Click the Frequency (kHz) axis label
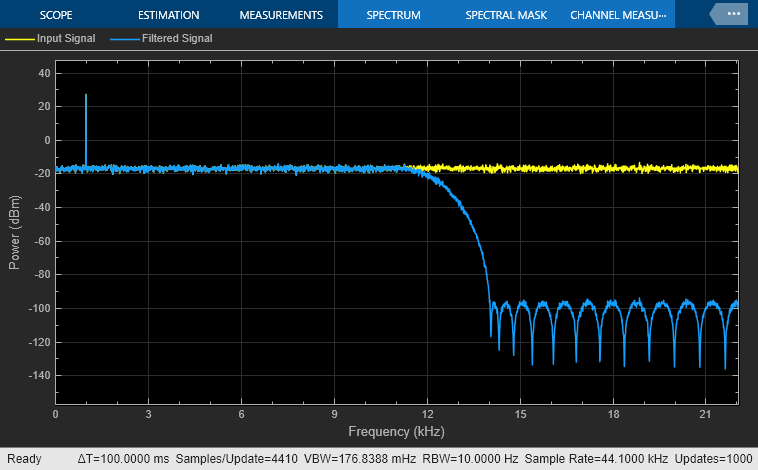 point(396,432)
